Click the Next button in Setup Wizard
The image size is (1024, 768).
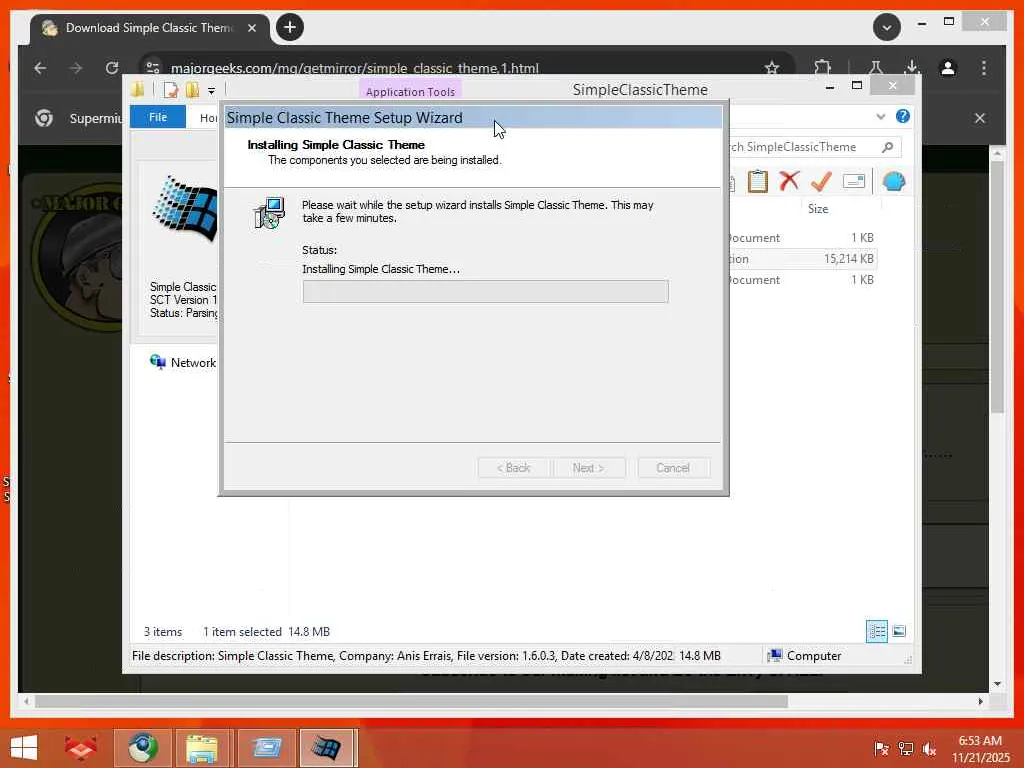tap(588, 468)
